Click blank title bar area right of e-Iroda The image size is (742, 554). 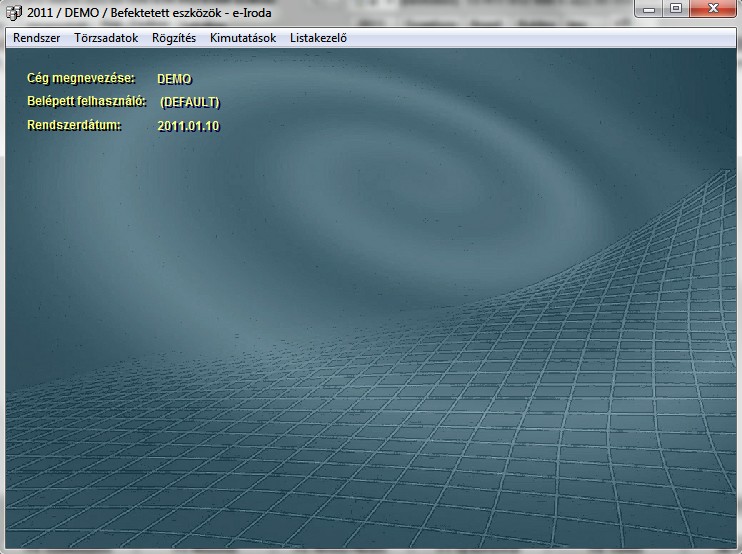coord(450,11)
